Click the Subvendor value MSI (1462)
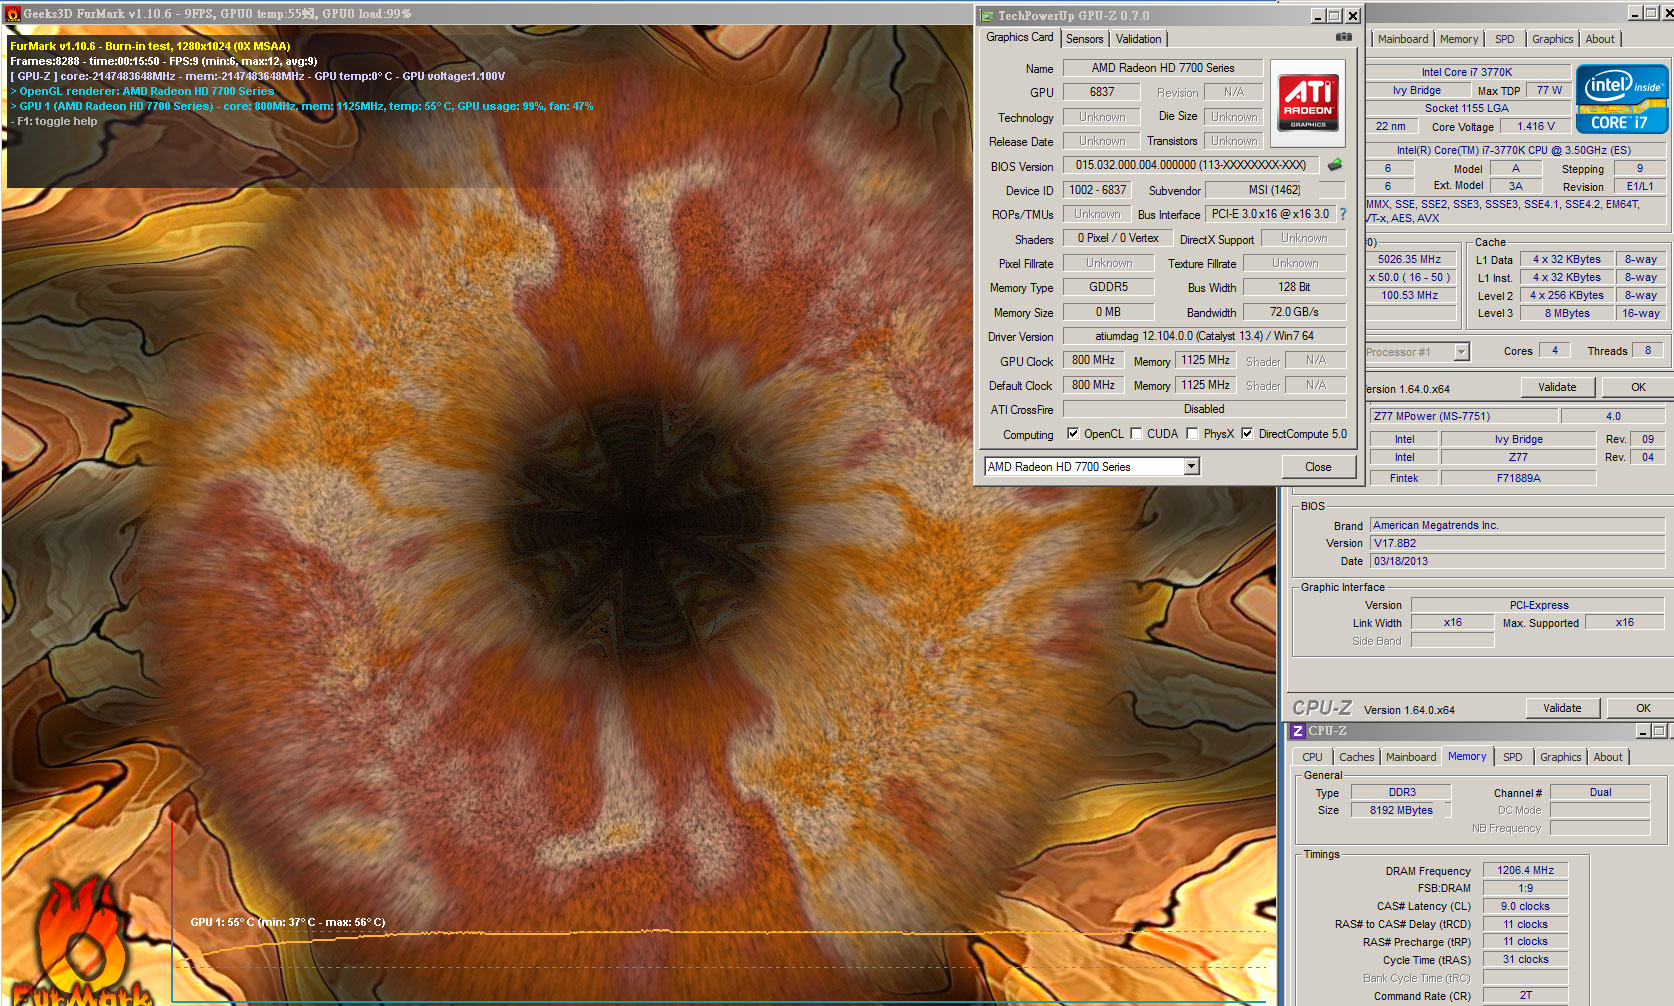 pos(1275,190)
